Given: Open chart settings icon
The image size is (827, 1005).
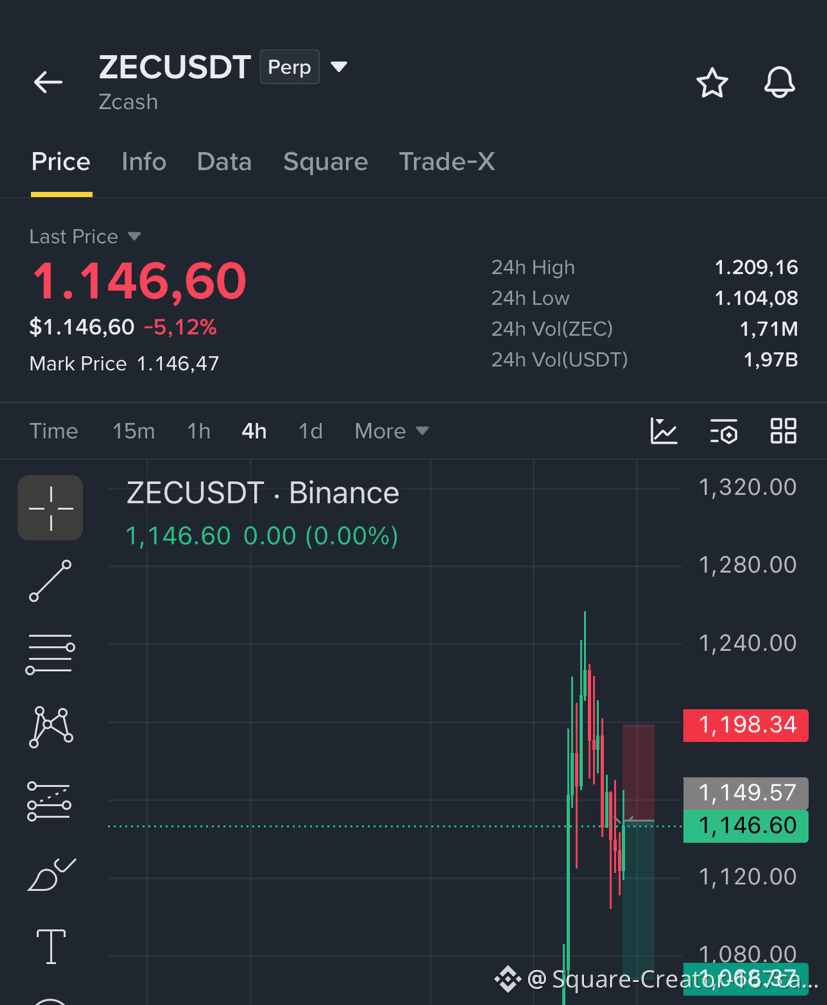Looking at the screenshot, I should 724,431.
